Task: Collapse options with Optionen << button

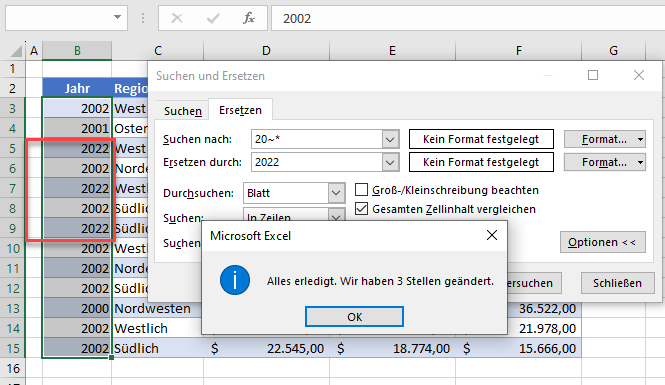Action: [x=603, y=242]
